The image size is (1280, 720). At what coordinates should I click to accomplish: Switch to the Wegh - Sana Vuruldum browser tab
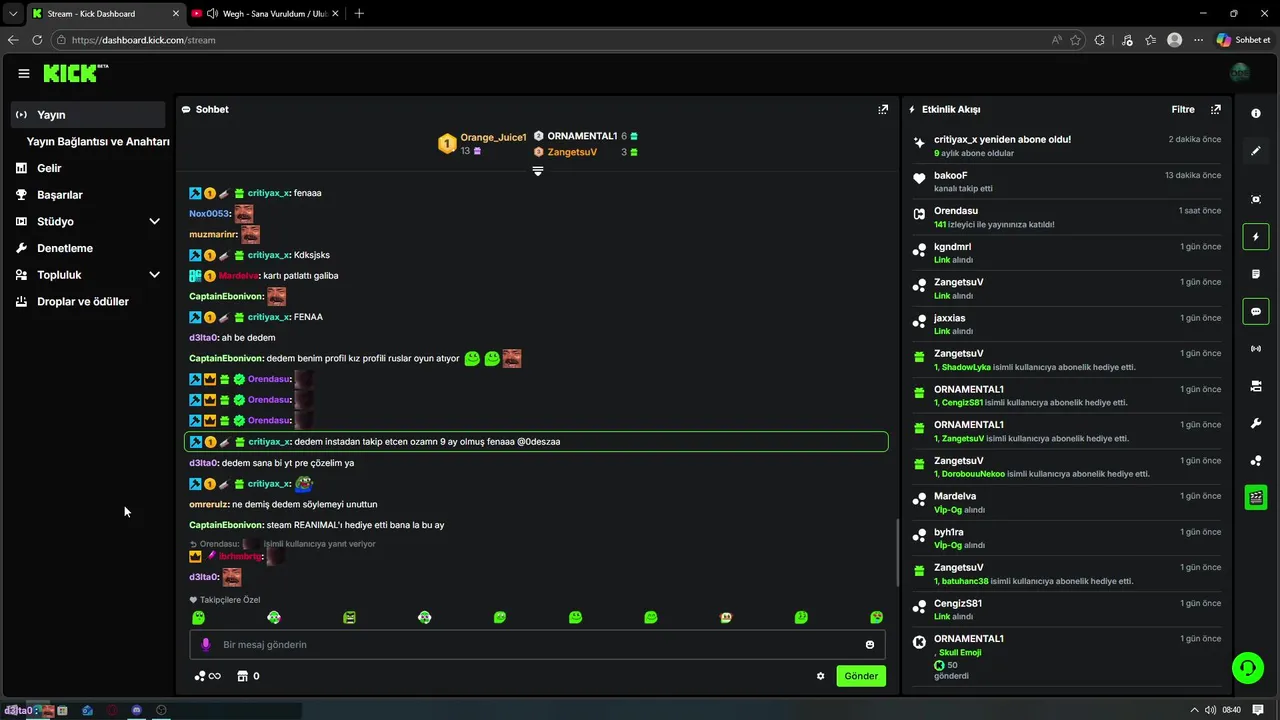coord(264,13)
